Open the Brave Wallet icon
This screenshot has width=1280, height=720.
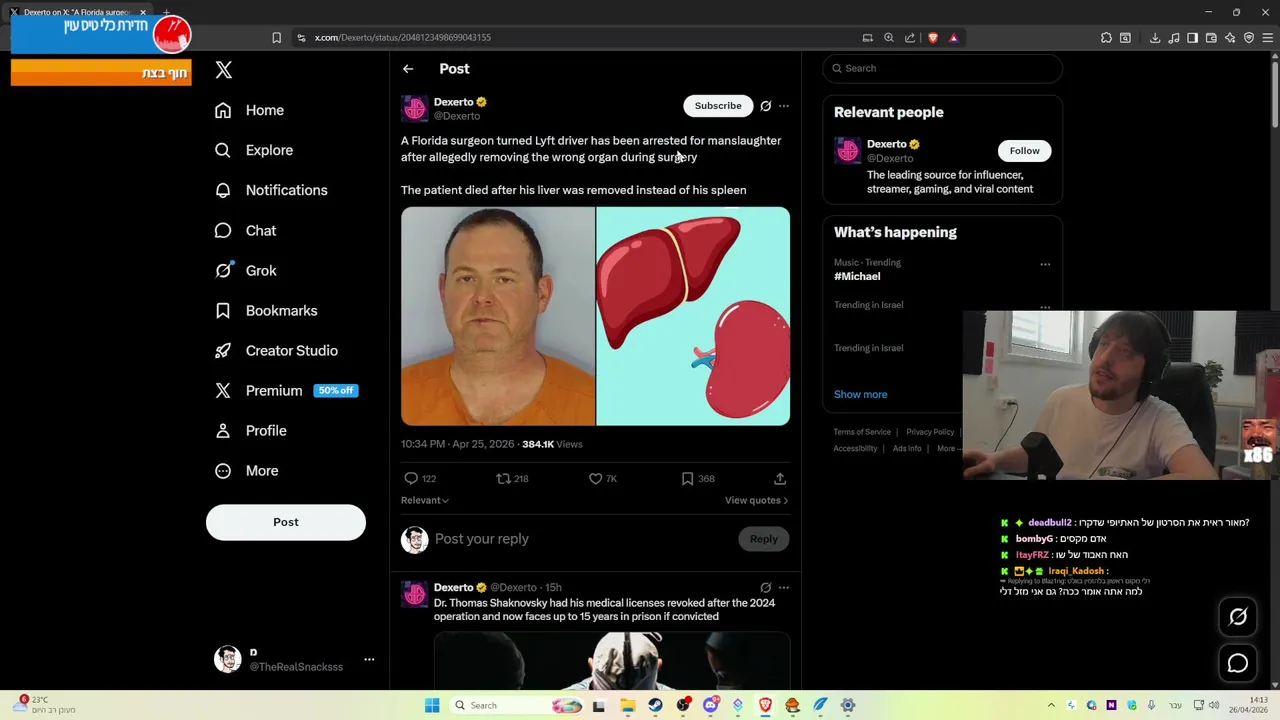(1211, 38)
